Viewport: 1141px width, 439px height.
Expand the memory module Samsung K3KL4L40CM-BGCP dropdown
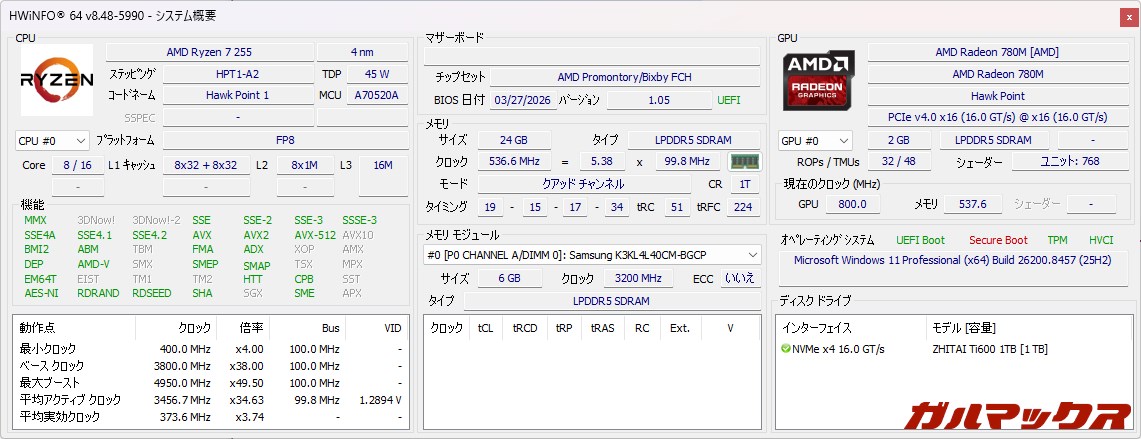[x=592, y=255]
